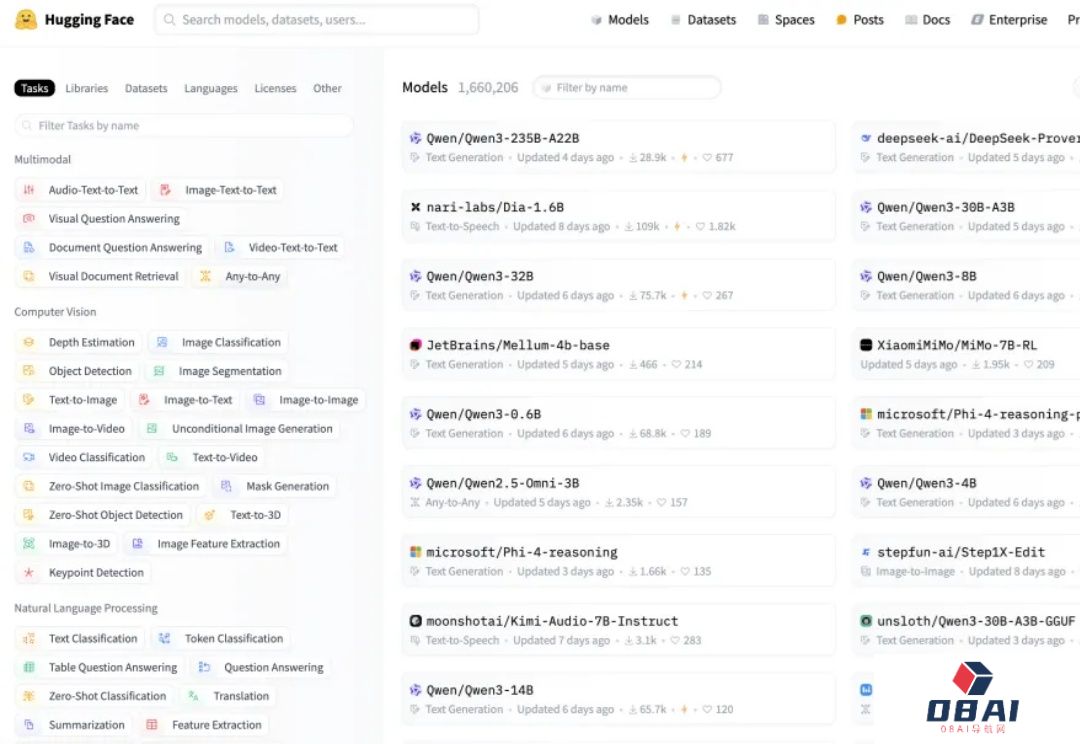Image resolution: width=1080 pixels, height=744 pixels.
Task: Filter by Token Classification task
Action: [220, 639]
